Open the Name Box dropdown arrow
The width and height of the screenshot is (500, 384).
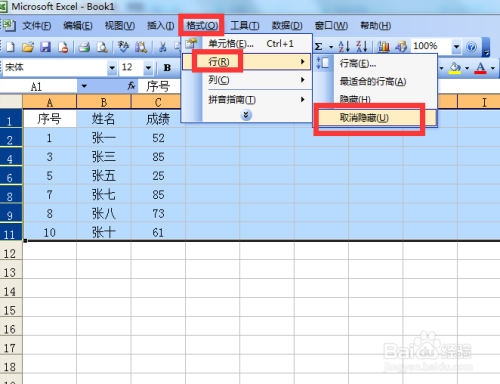84,86
